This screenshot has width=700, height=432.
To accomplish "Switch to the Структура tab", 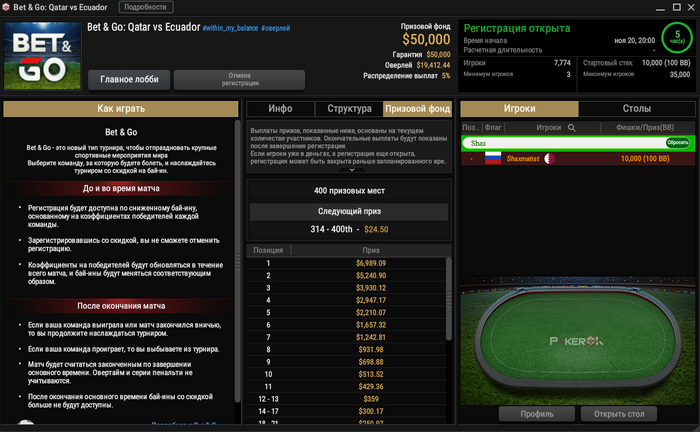I will [349, 108].
